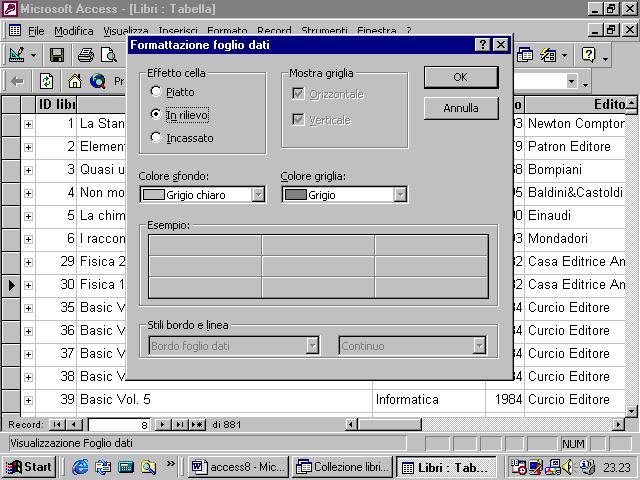
Task: Click the Print Preview magnifier icon
Action: pos(109,55)
